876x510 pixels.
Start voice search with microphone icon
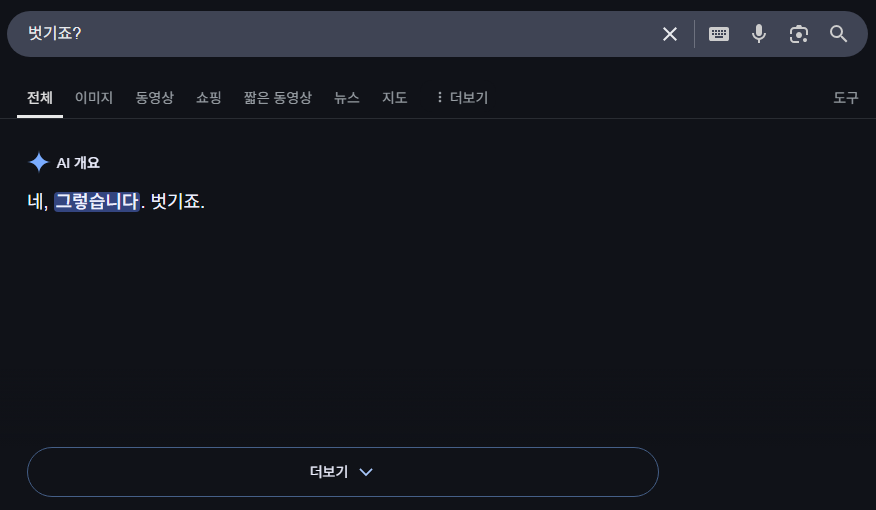[x=759, y=34]
